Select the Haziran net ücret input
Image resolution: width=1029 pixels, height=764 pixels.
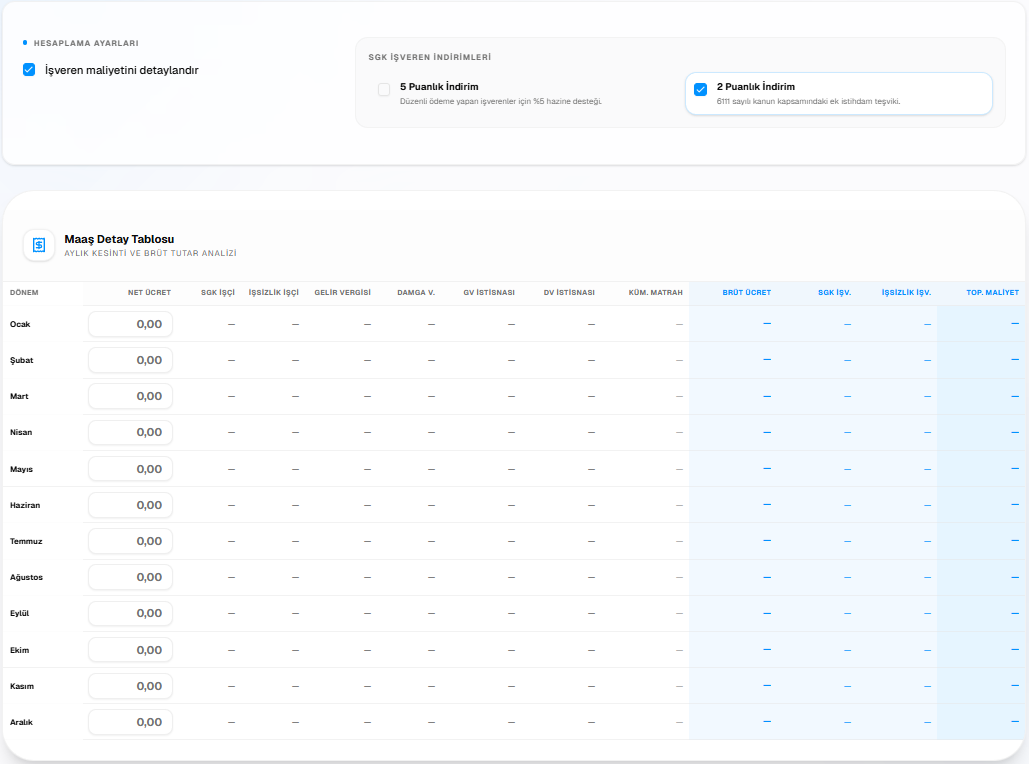point(131,505)
